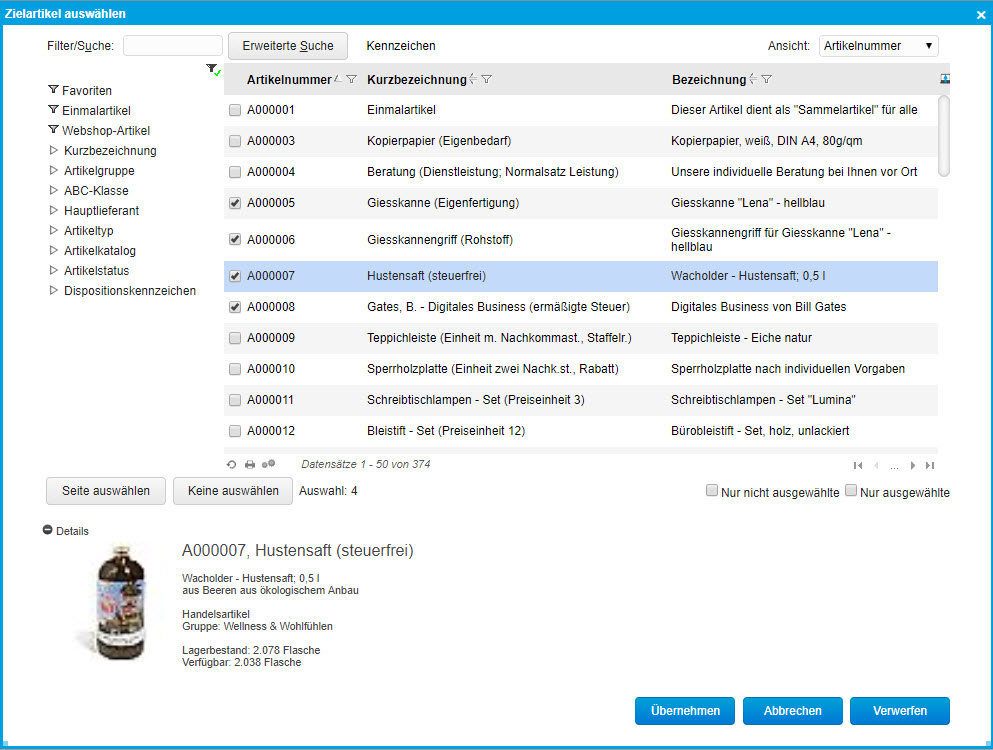The width and height of the screenshot is (993, 750).
Task: Click the Übernehmen button
Action: click(685, 711)
